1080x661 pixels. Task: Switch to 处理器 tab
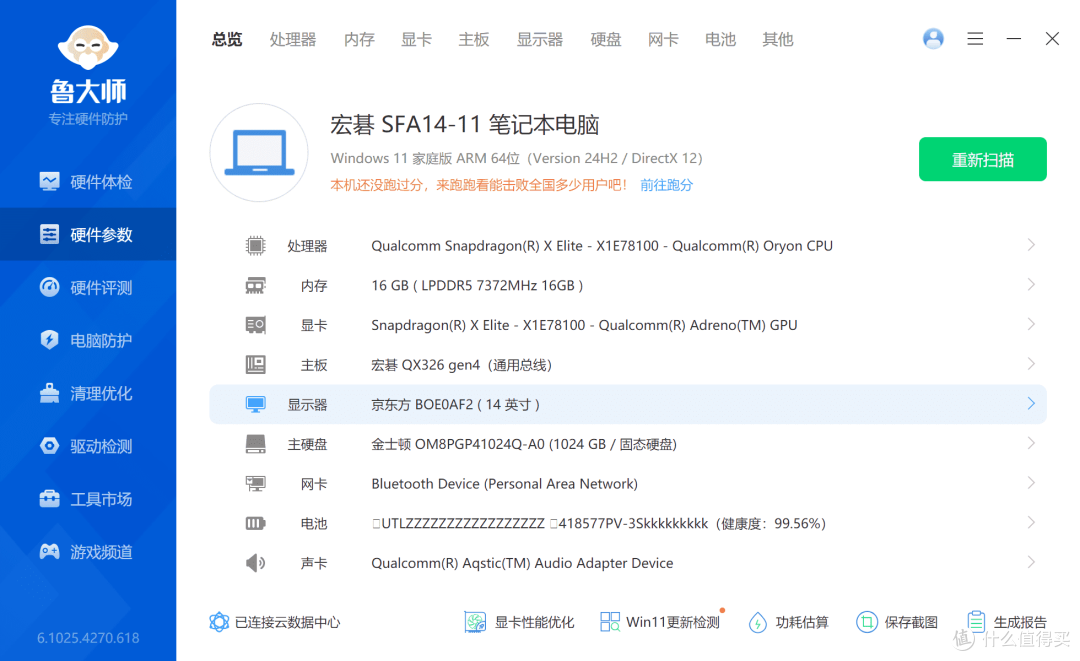pyautogui.click(x=293, y=39)
